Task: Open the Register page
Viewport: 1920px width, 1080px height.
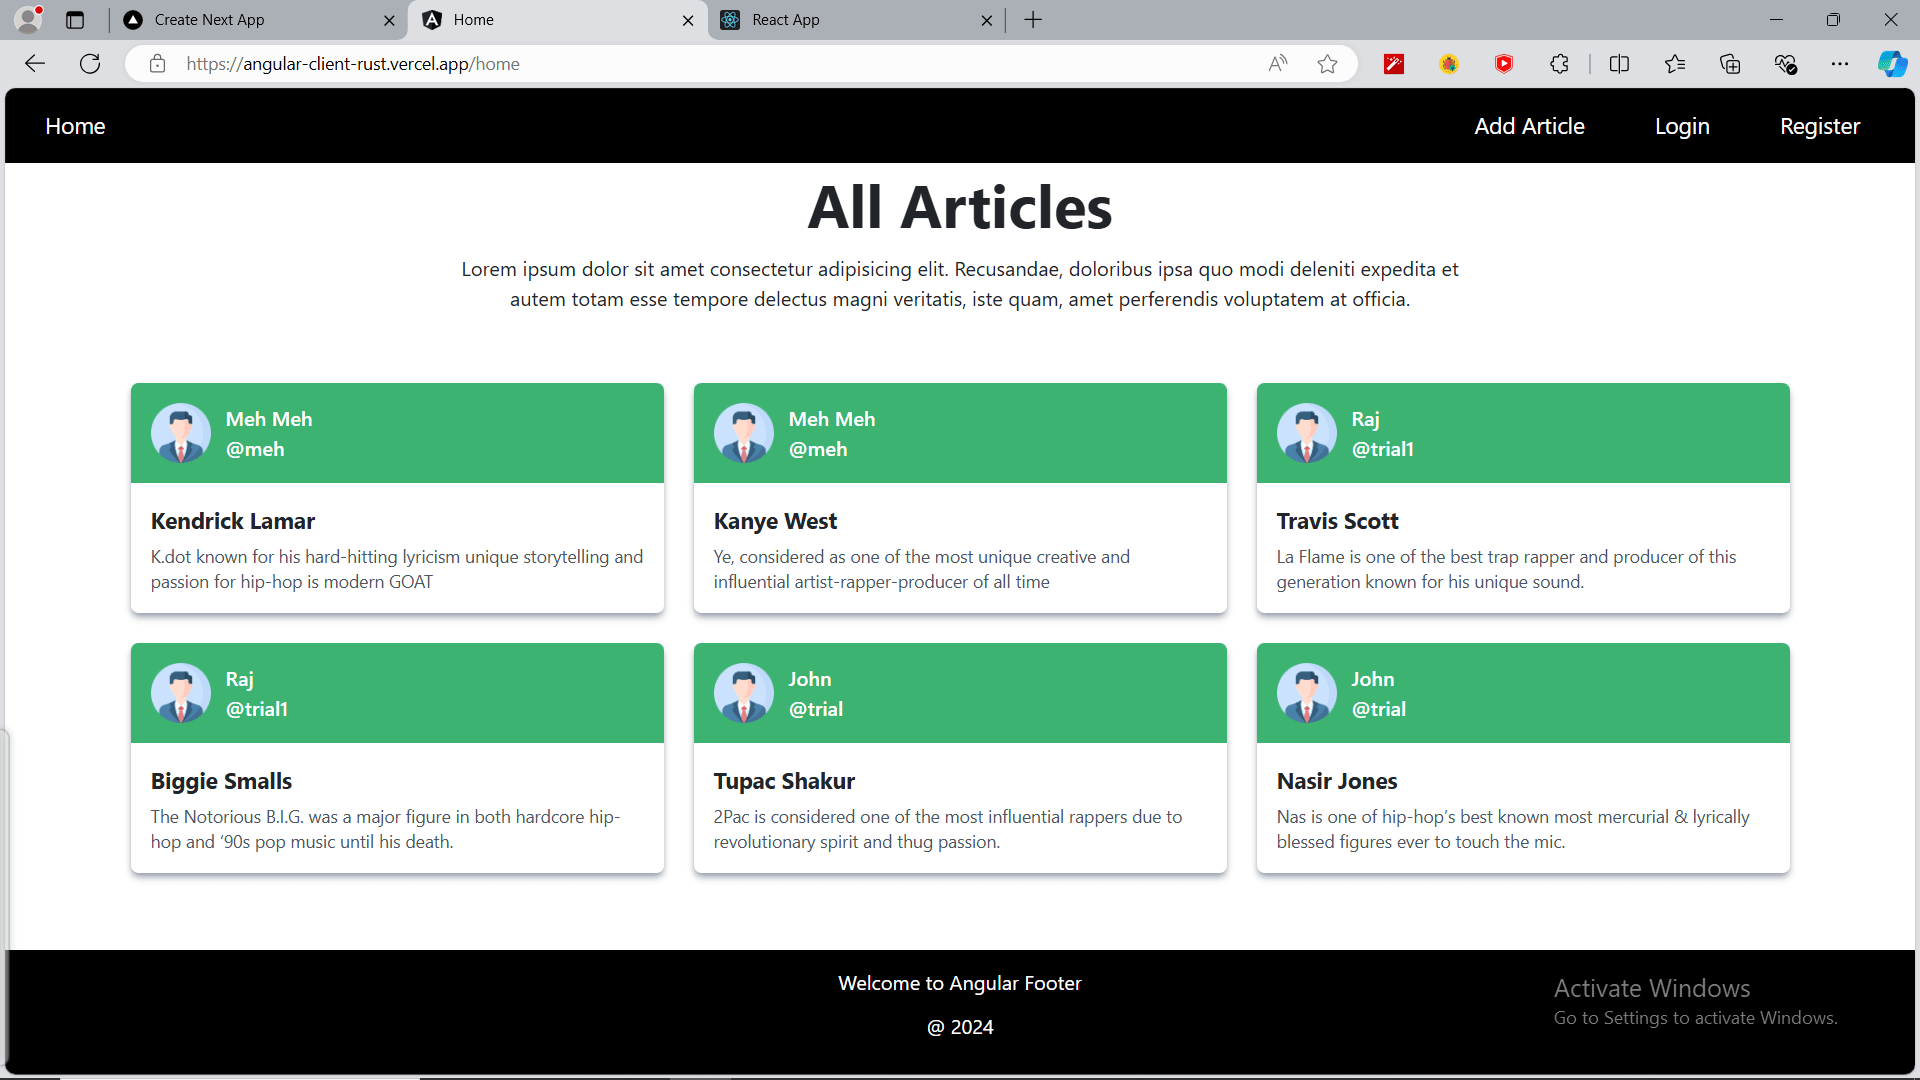Action: (x=1820, y=126)
